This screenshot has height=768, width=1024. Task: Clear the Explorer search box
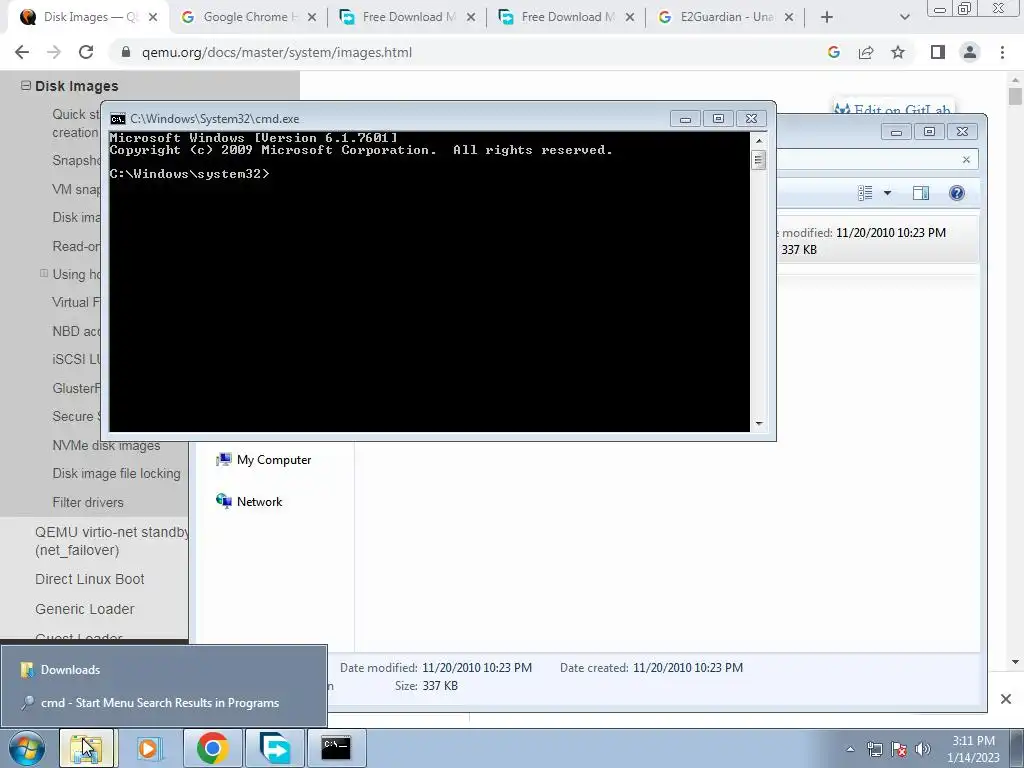point(967,159)
